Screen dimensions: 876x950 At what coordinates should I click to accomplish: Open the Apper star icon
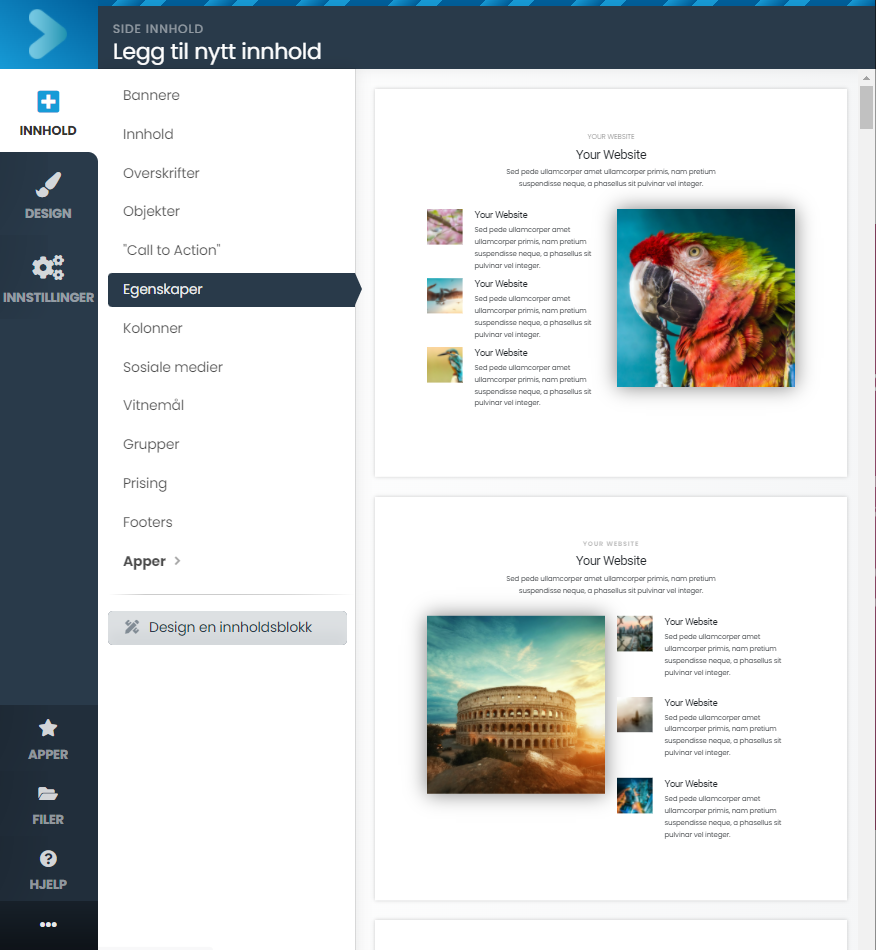[48, 729]
